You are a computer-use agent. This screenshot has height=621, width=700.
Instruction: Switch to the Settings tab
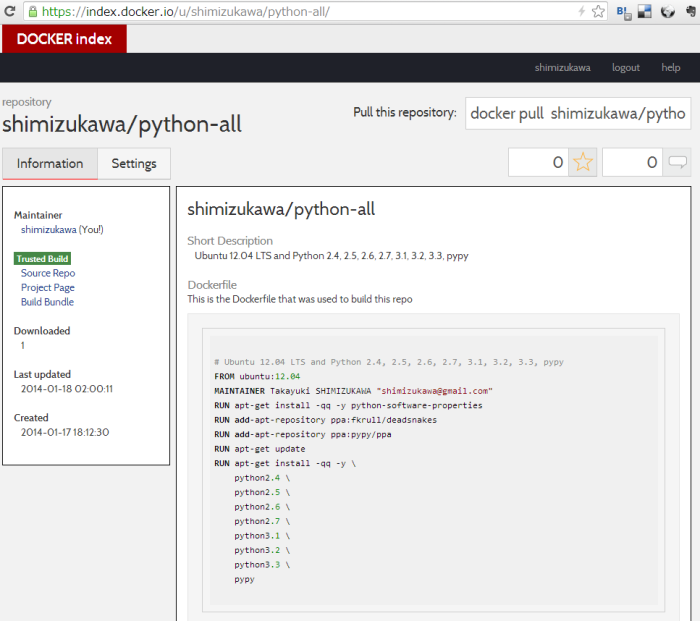tap(134, 163)
